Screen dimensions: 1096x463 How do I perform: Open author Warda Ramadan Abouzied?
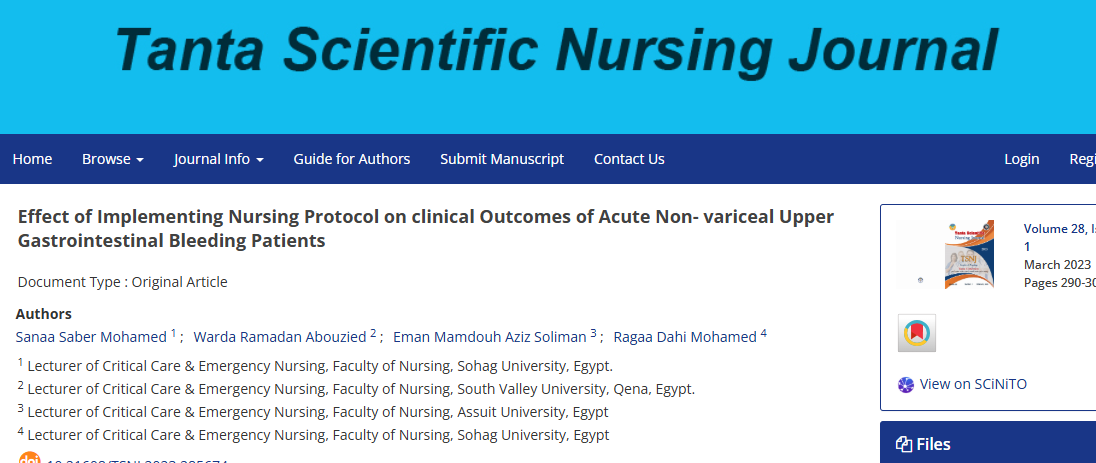280,337
